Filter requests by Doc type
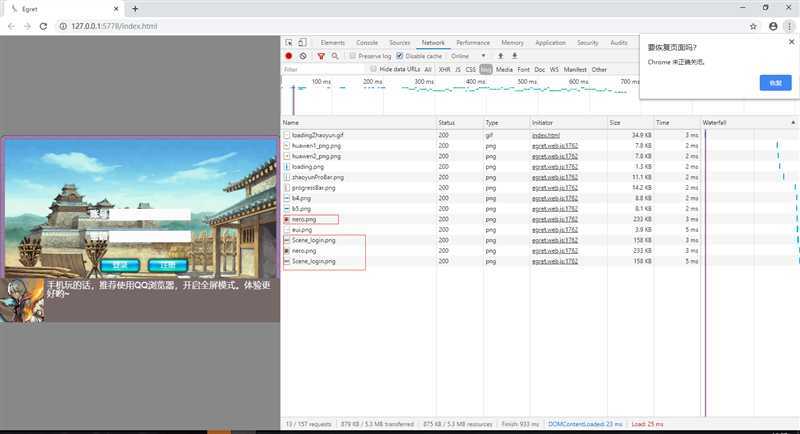This screenshot has height=434, width=800. point(540,69)
